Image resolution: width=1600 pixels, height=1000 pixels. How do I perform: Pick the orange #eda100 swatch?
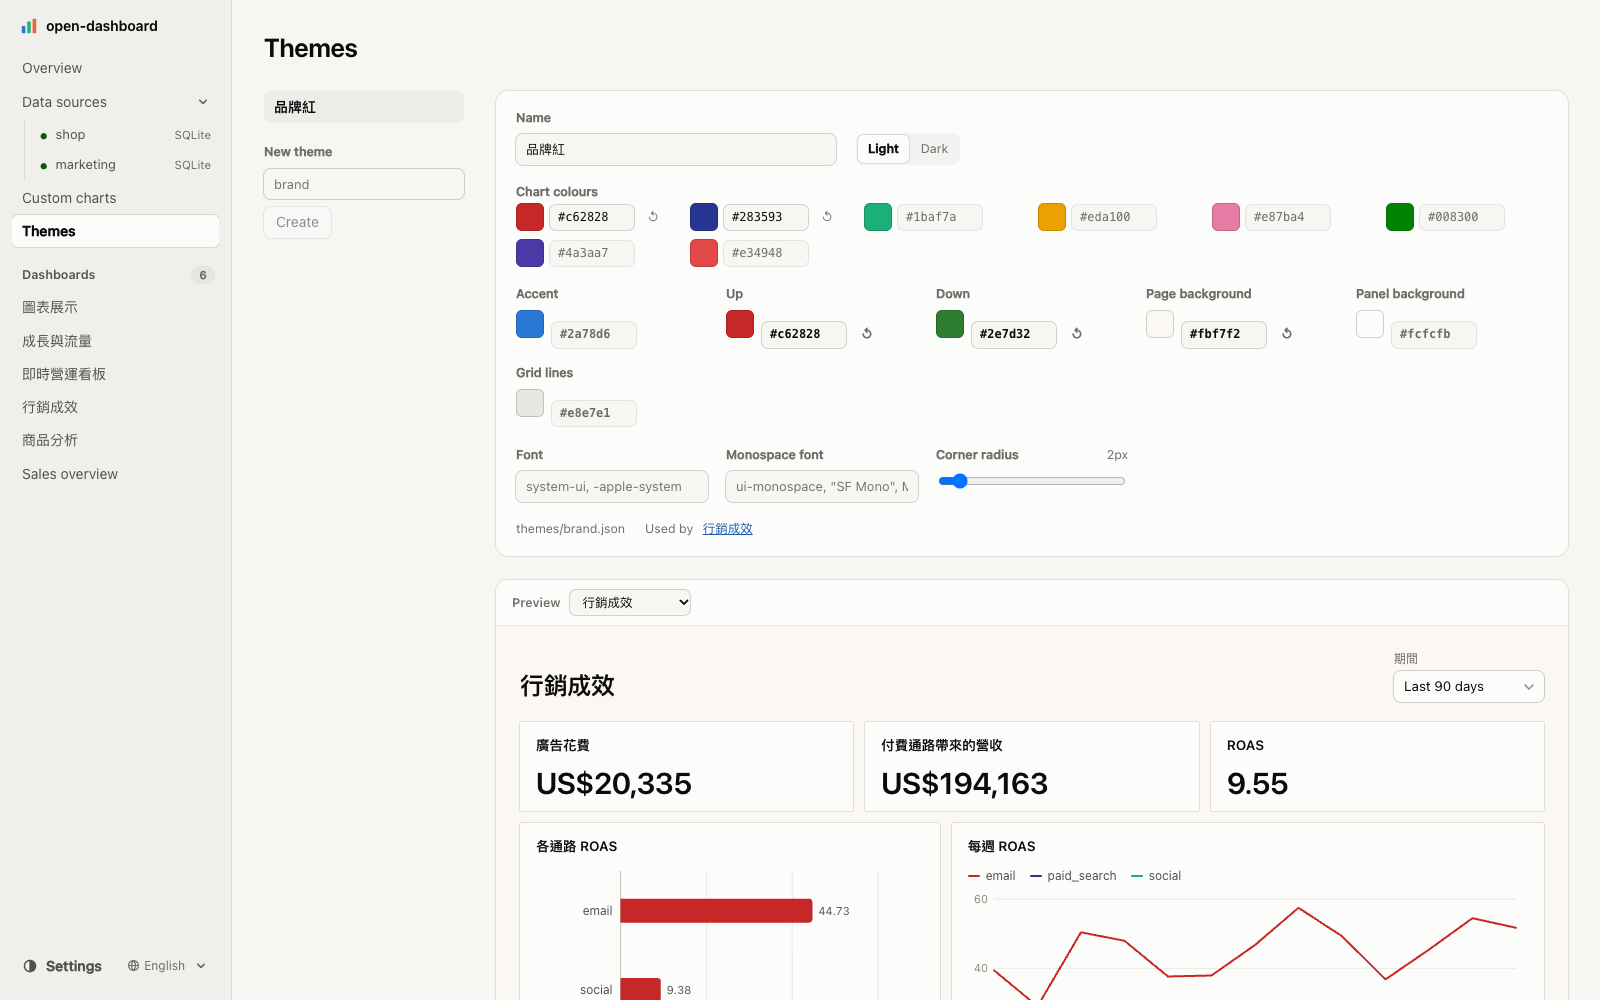1052,217
